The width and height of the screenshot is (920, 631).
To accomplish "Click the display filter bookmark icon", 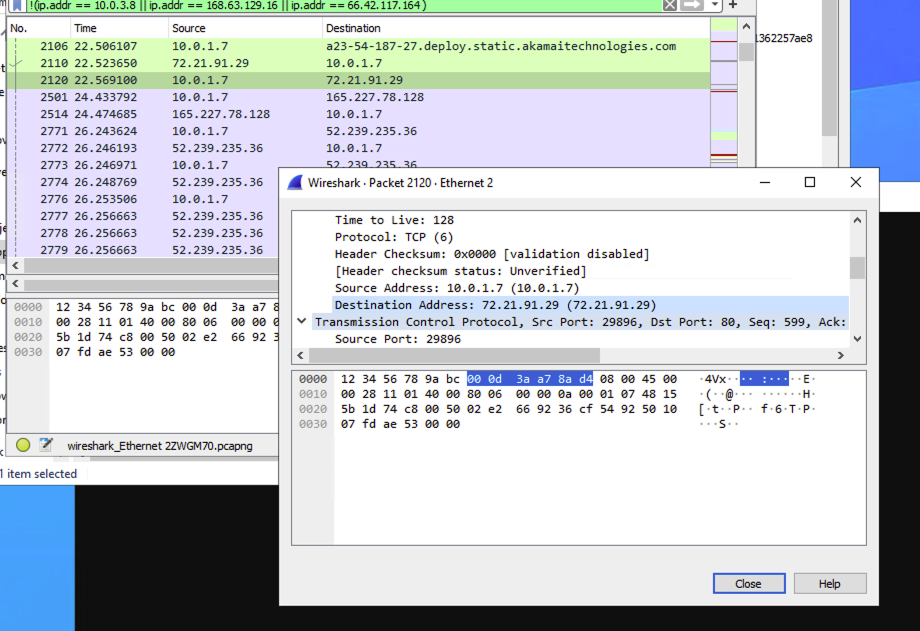I will (x=17, y=5).
